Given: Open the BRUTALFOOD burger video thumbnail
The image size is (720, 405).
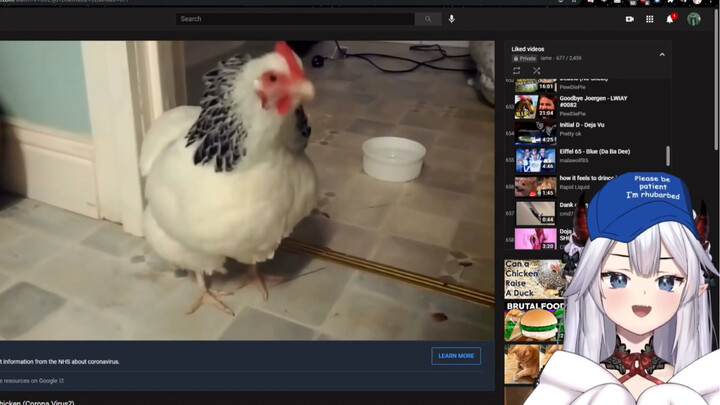Looking at the screenshot, I should click(x=534, y=321).
